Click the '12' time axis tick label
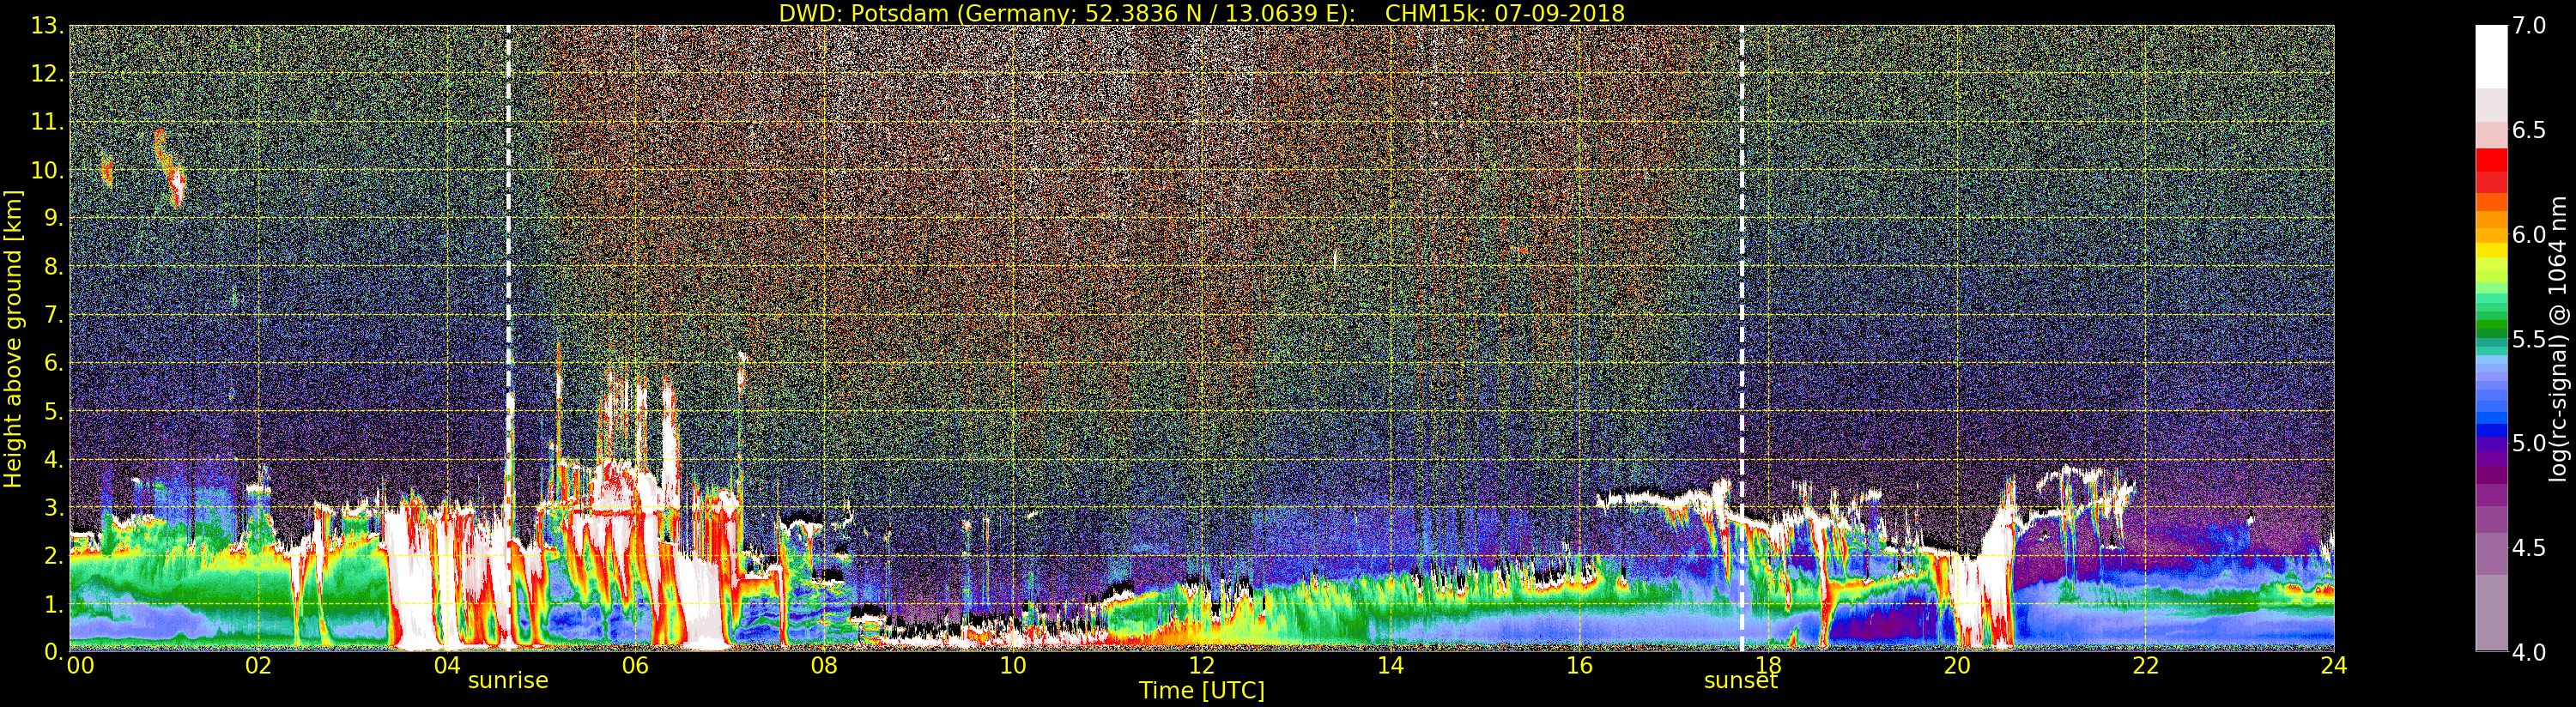The height and width of the screenshot is (707, 2576). point(1201,665)
